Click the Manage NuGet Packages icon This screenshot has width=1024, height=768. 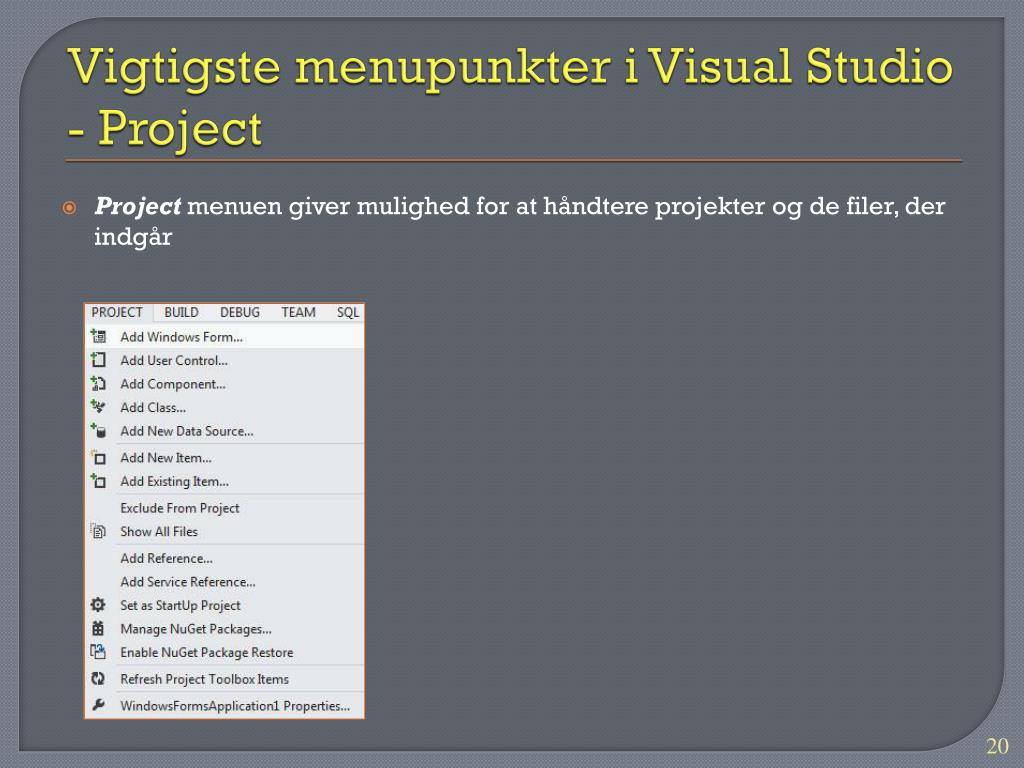pos(98,628)
